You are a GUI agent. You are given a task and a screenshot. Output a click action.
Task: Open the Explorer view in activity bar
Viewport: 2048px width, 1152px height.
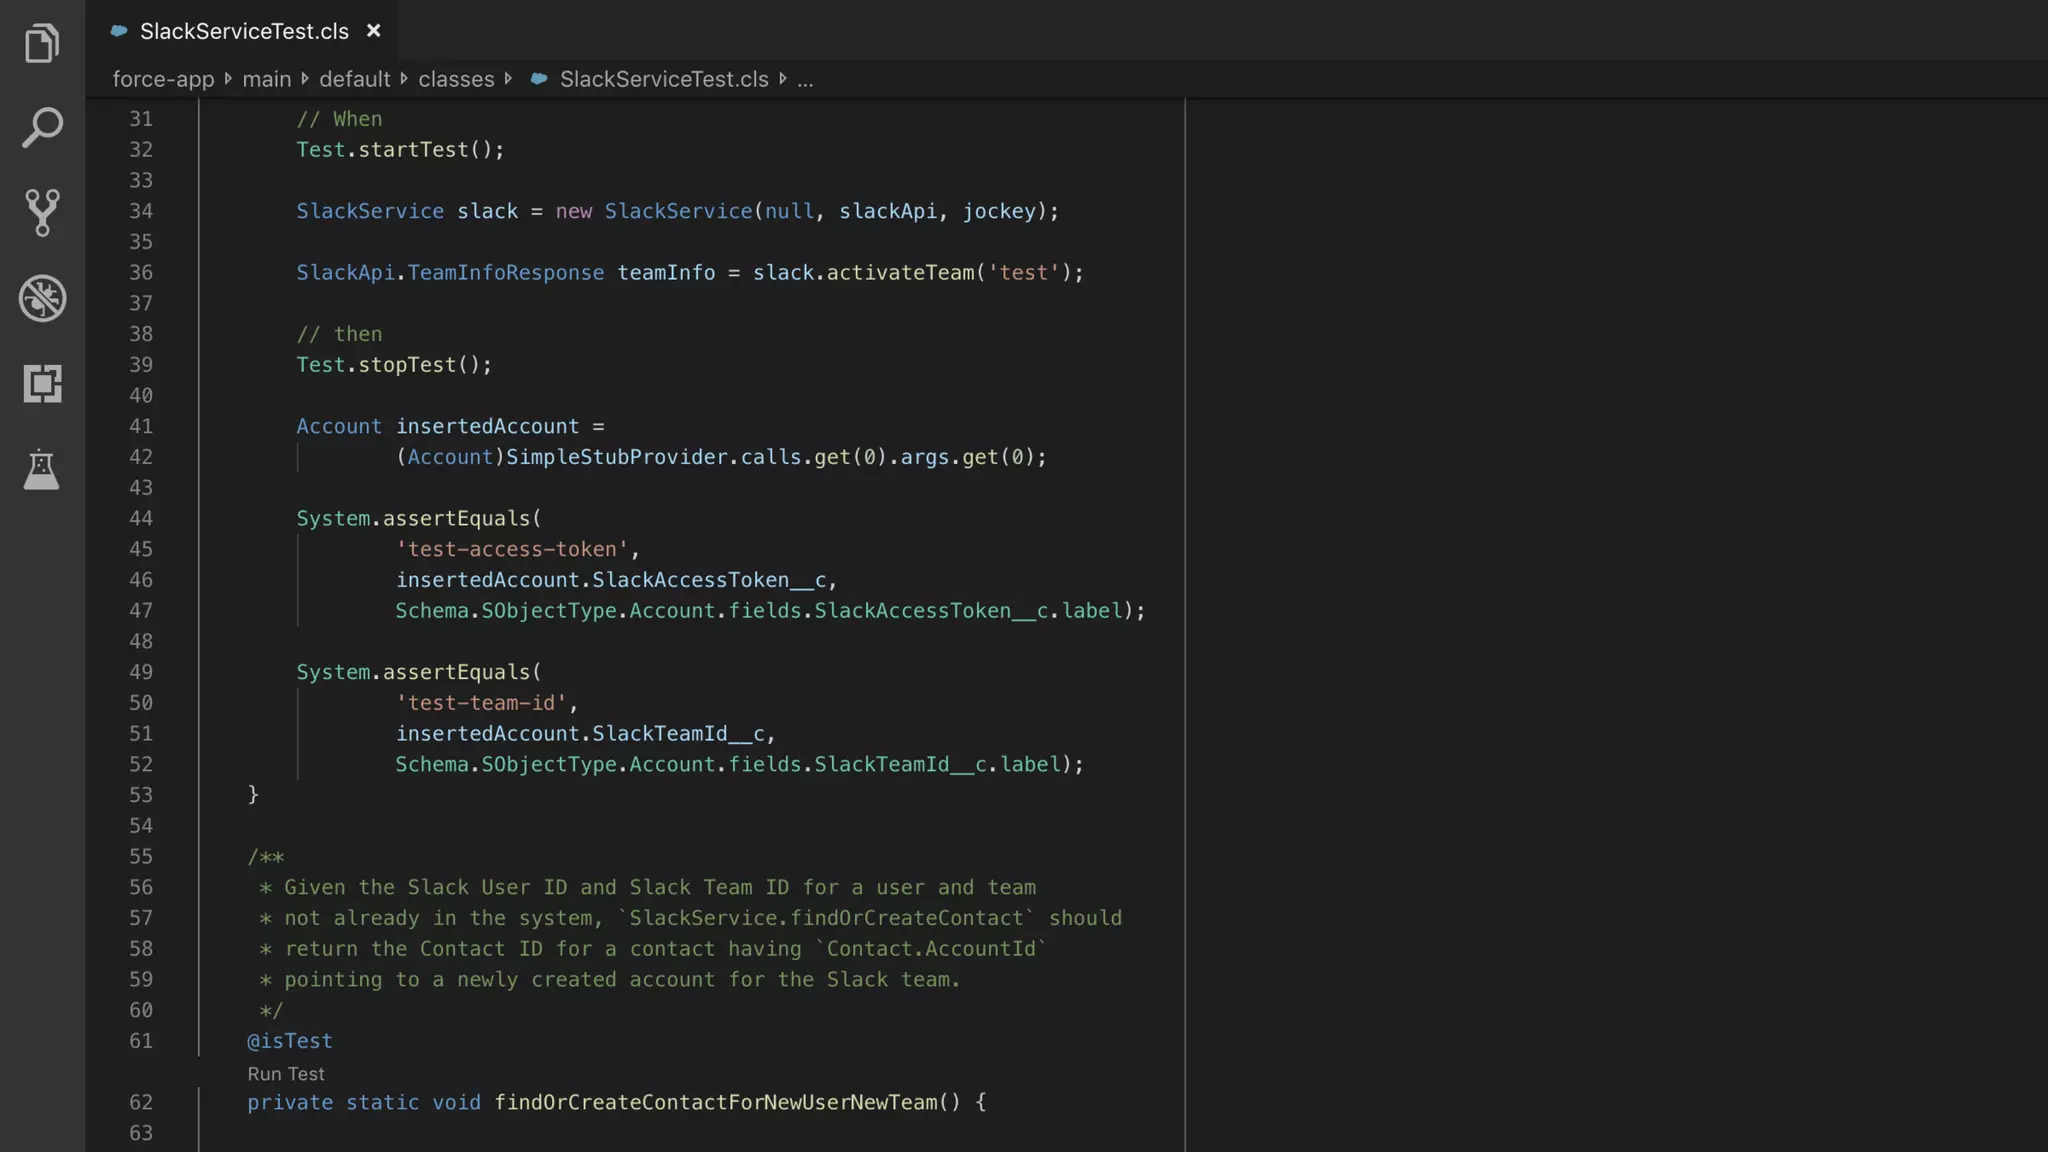click(42, 43)
